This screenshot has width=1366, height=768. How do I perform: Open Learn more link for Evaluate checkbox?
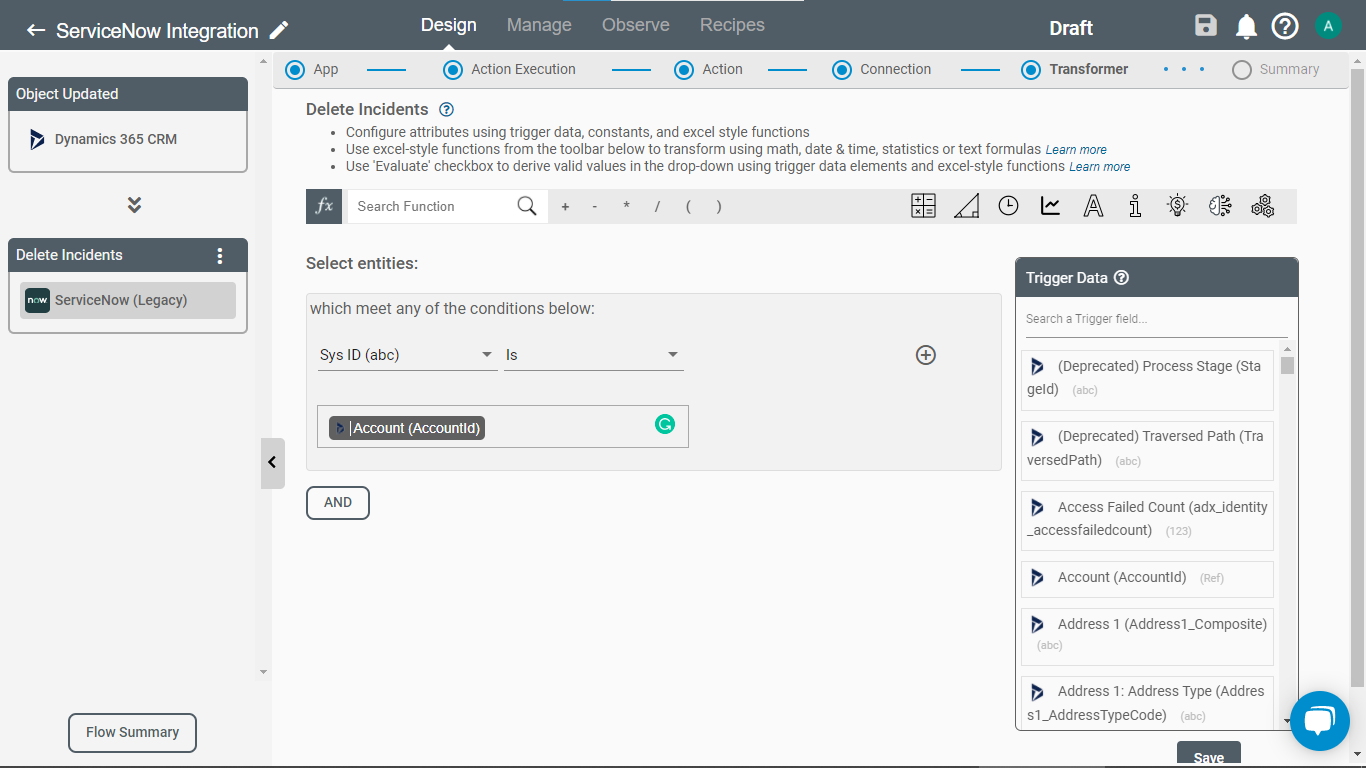coord(1100,167)
